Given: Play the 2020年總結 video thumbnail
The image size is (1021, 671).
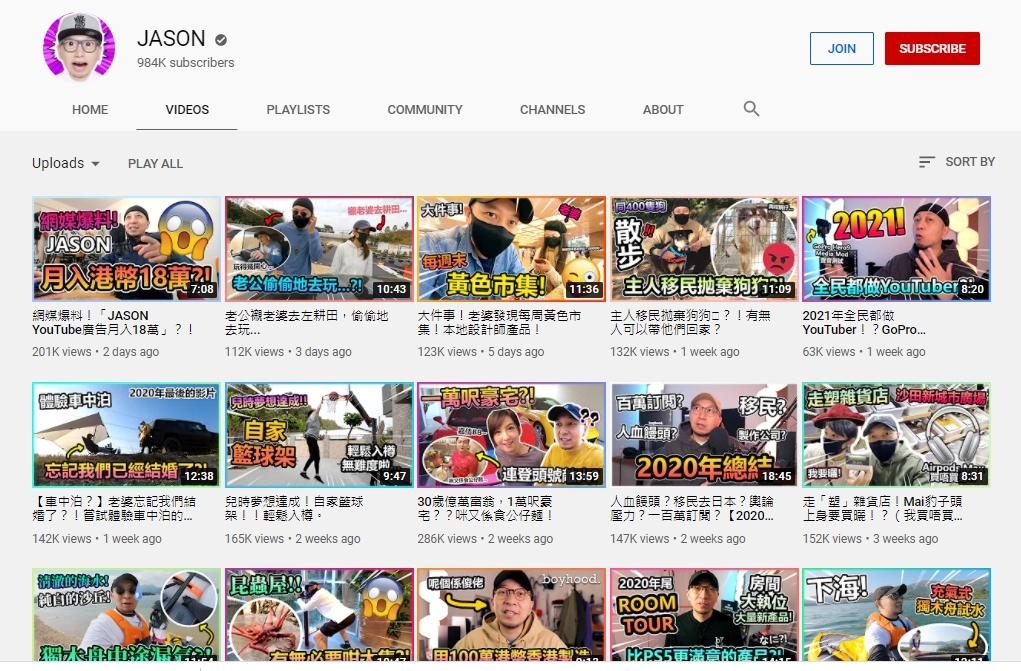Looking at the screenshot, I should point(704,434).
